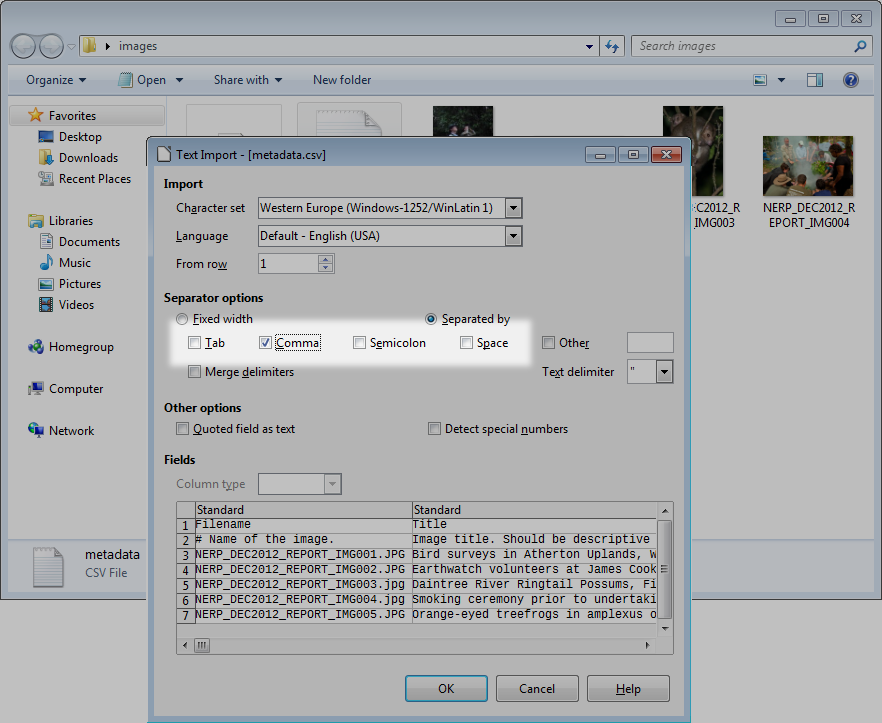Open the Organize menu
Image resolution: width=882 pixels, height=723 pixels.
click(x=56, y=80)
